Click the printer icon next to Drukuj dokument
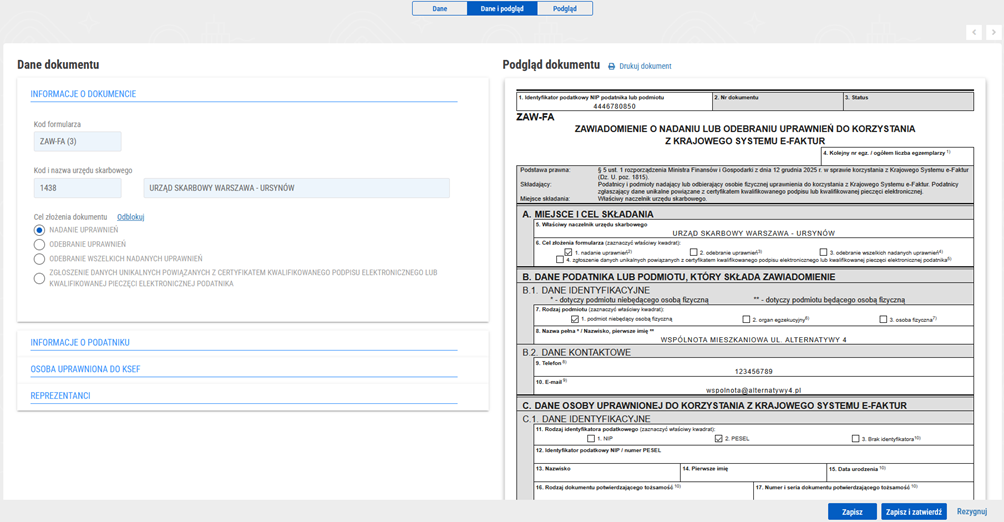This screenshot has height=522, width=1004. (x=612, y=67)
